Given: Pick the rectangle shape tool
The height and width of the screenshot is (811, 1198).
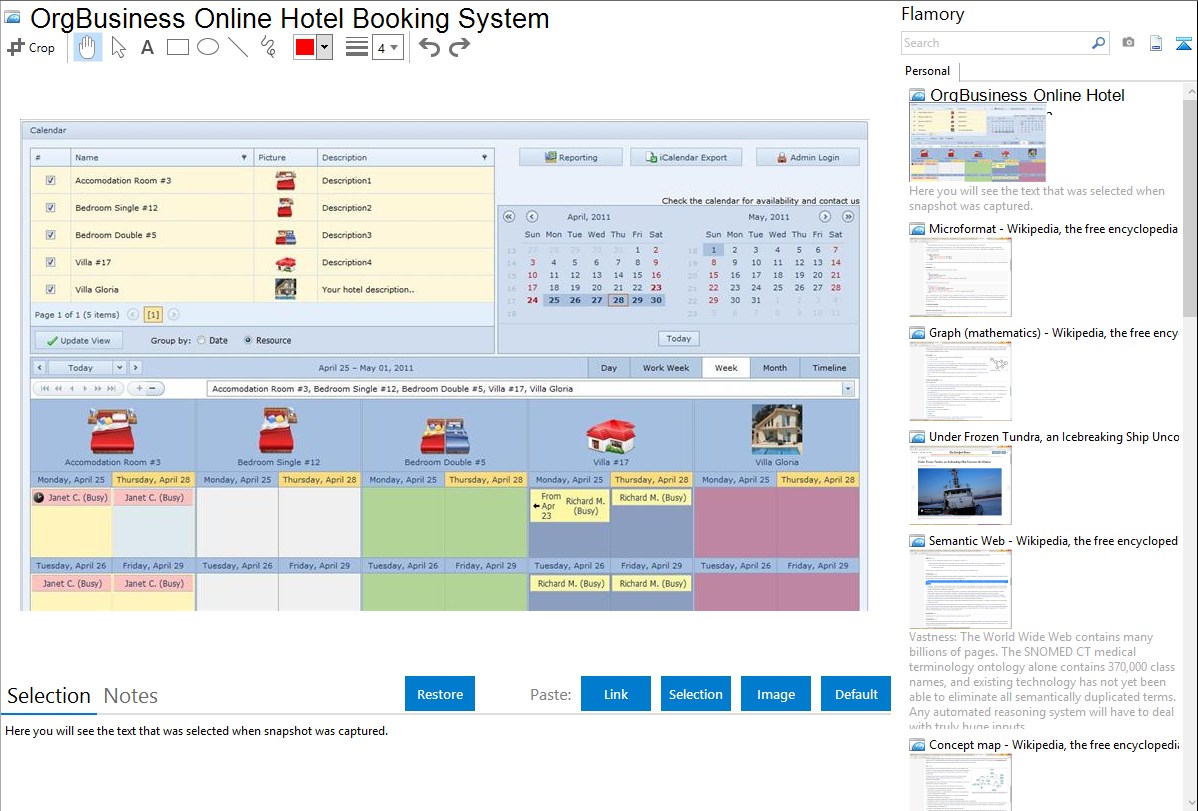Looking at the screenshot, I should pyautogui.click(x=177, y=47).
